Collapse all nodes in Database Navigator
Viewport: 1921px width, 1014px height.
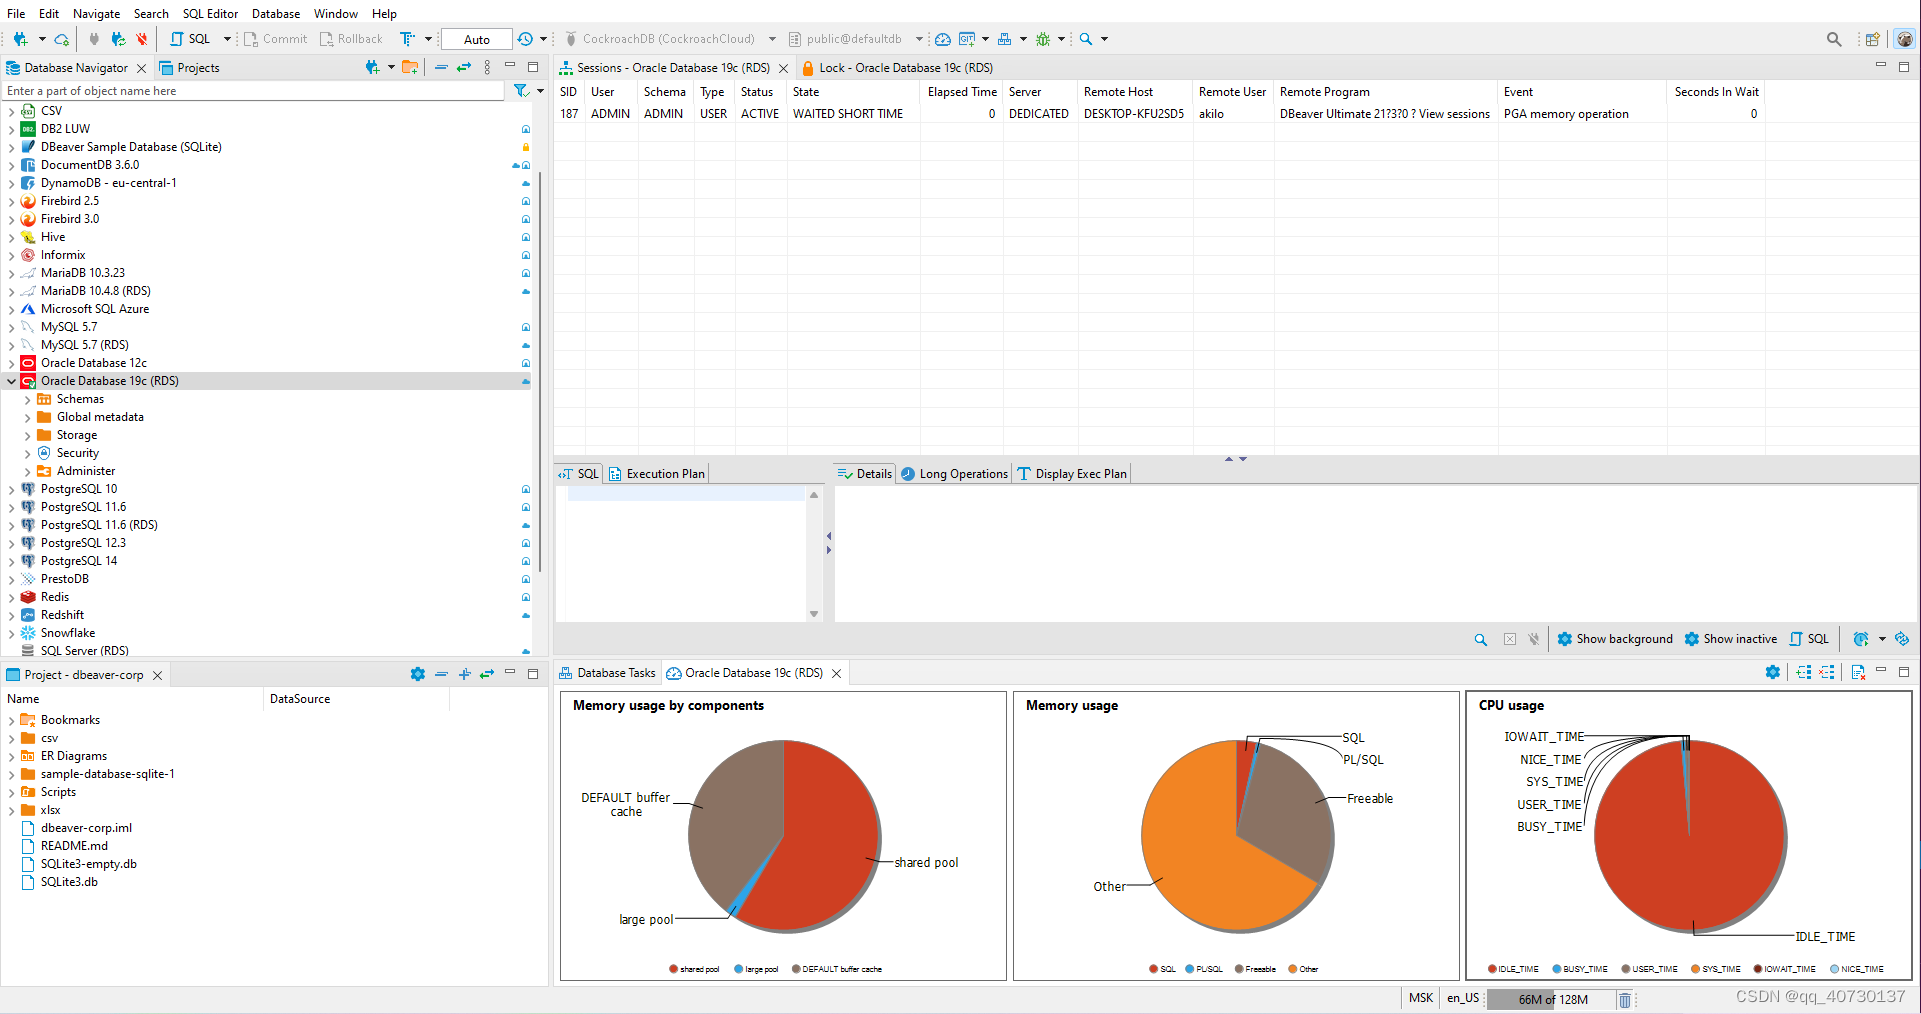point(441,67)
